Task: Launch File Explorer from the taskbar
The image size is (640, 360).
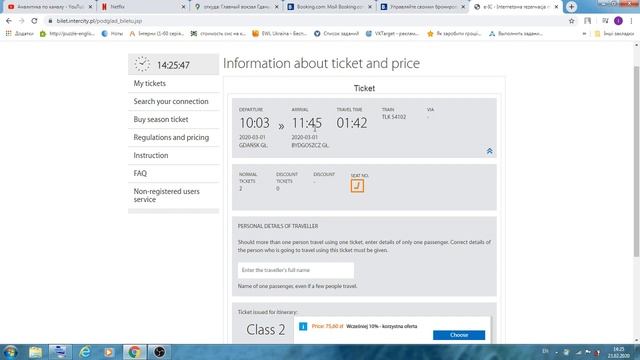Action: pyautogui.click(x=36, y=352)
